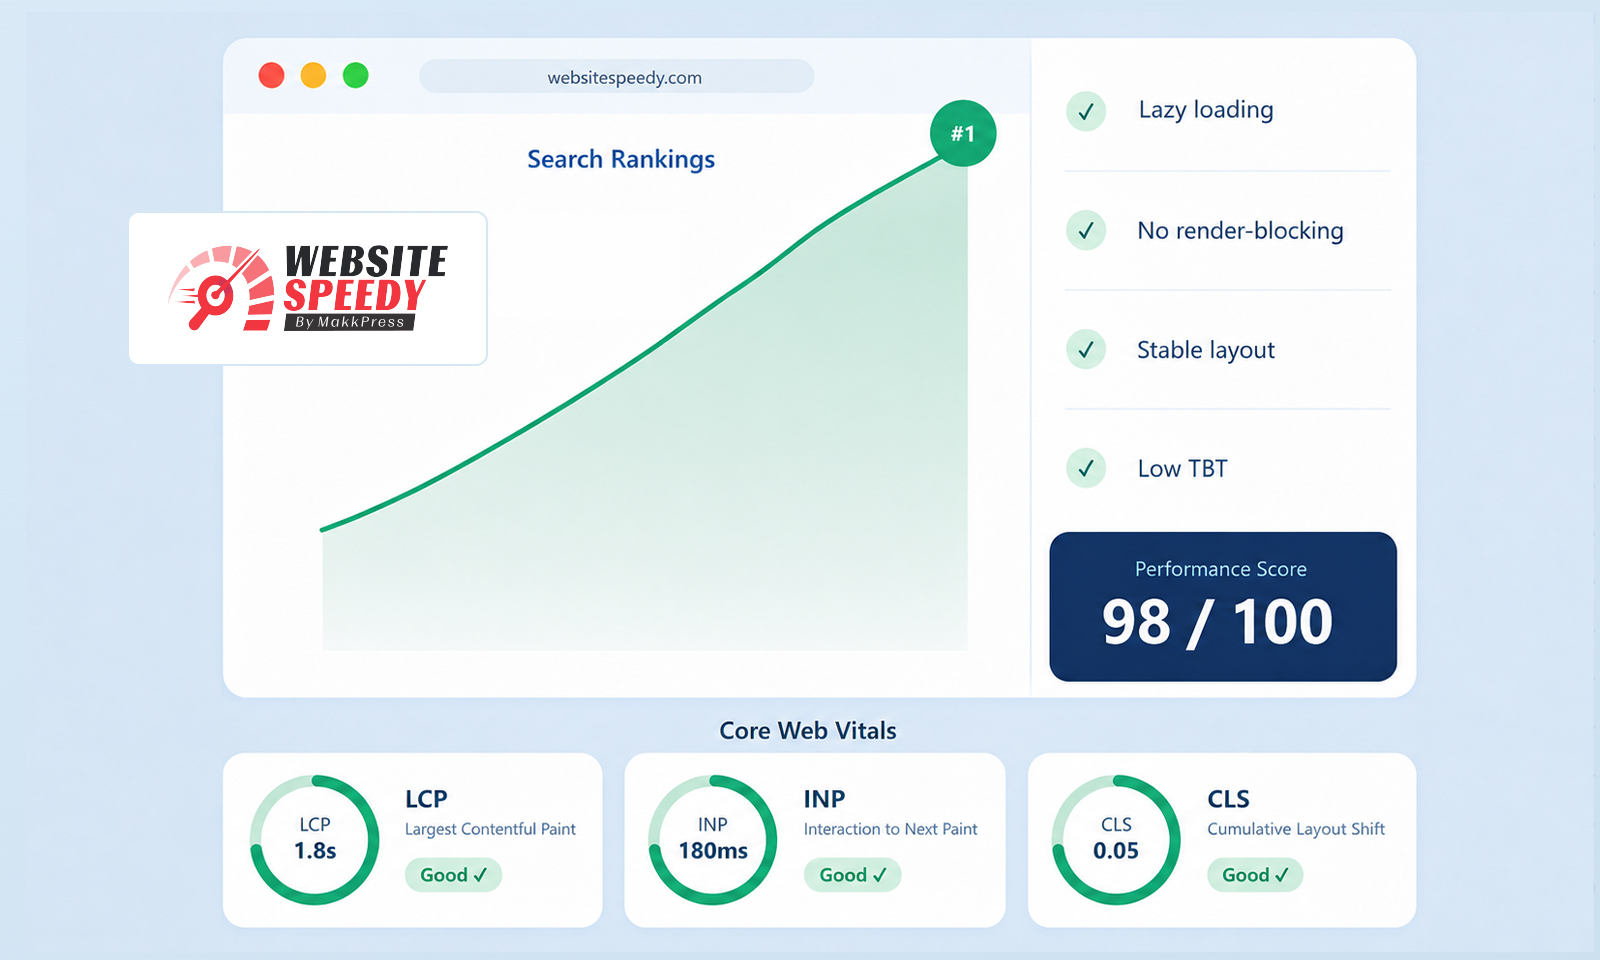Viewport: 1600px width, 960px height.
Task: Click the #1 ranking badge
Action: click(x=963, y=133)
